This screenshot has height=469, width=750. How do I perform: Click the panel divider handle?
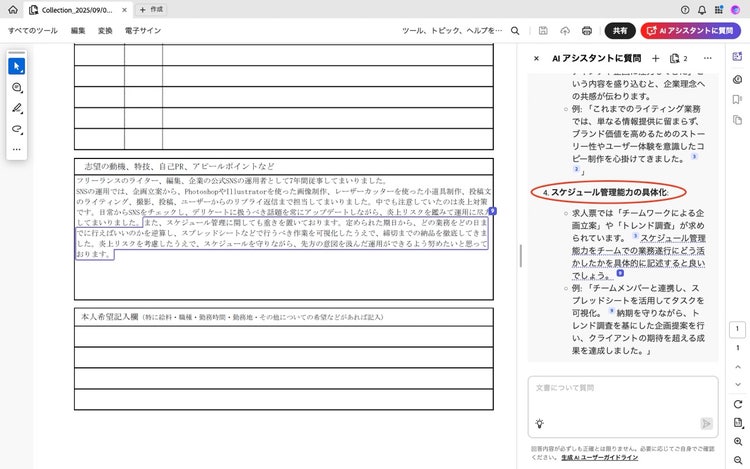(x=520, y=256)
